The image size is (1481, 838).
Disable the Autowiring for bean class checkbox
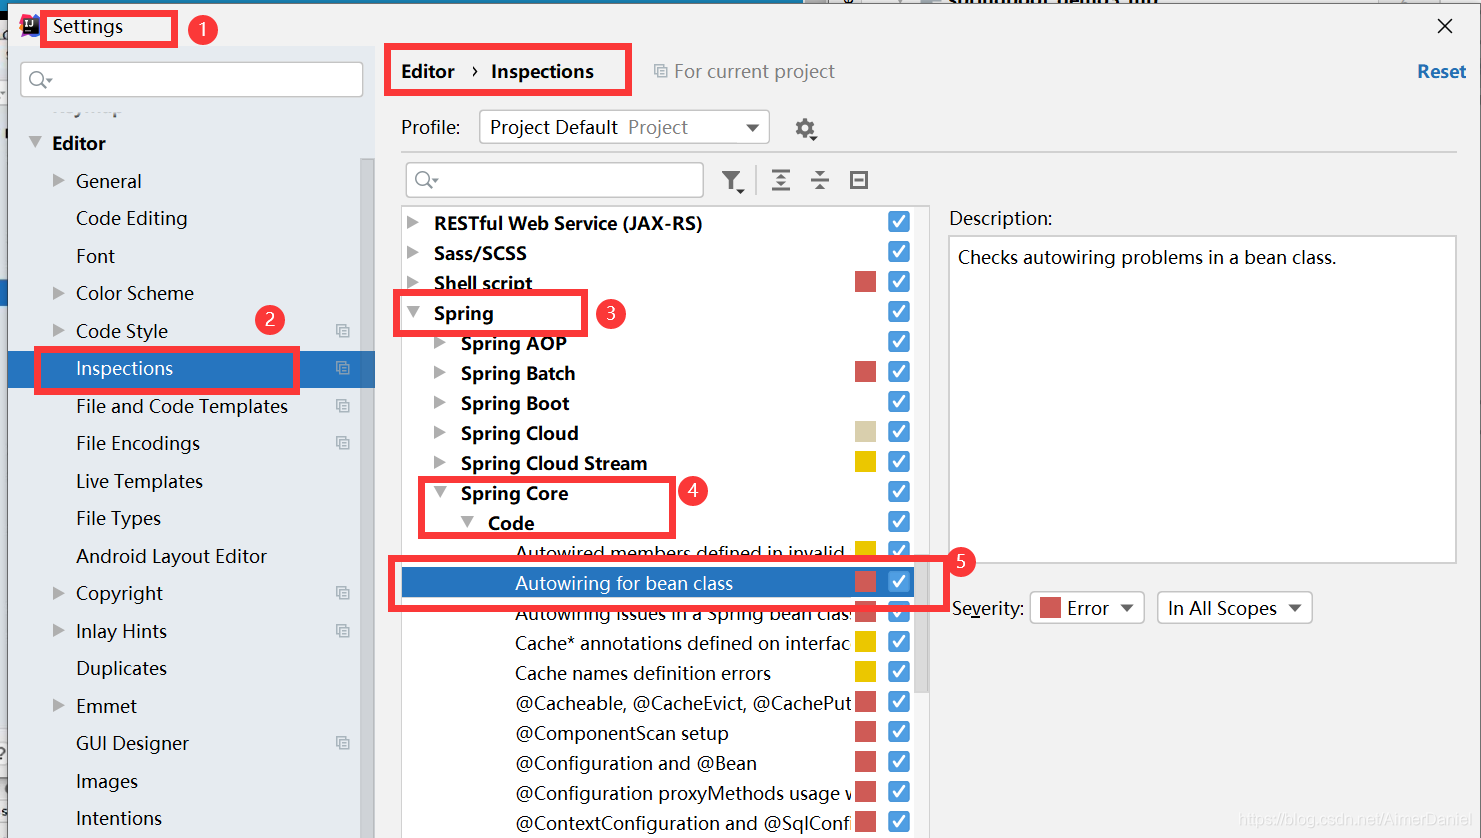(899, 582)
